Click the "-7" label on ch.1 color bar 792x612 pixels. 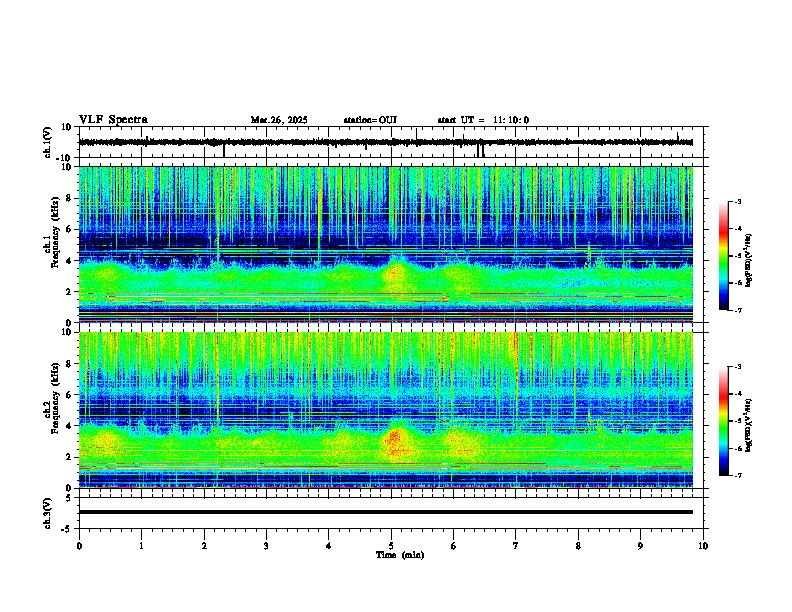click(737, 310)
